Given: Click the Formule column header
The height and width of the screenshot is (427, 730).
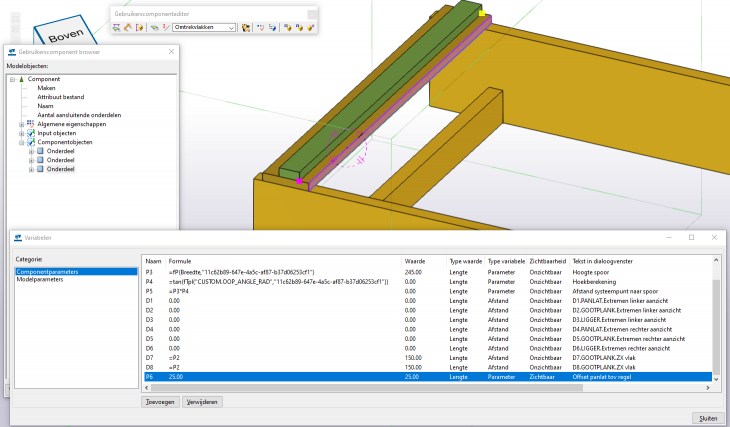Looking at the screenshot, I should pos(180,260).
